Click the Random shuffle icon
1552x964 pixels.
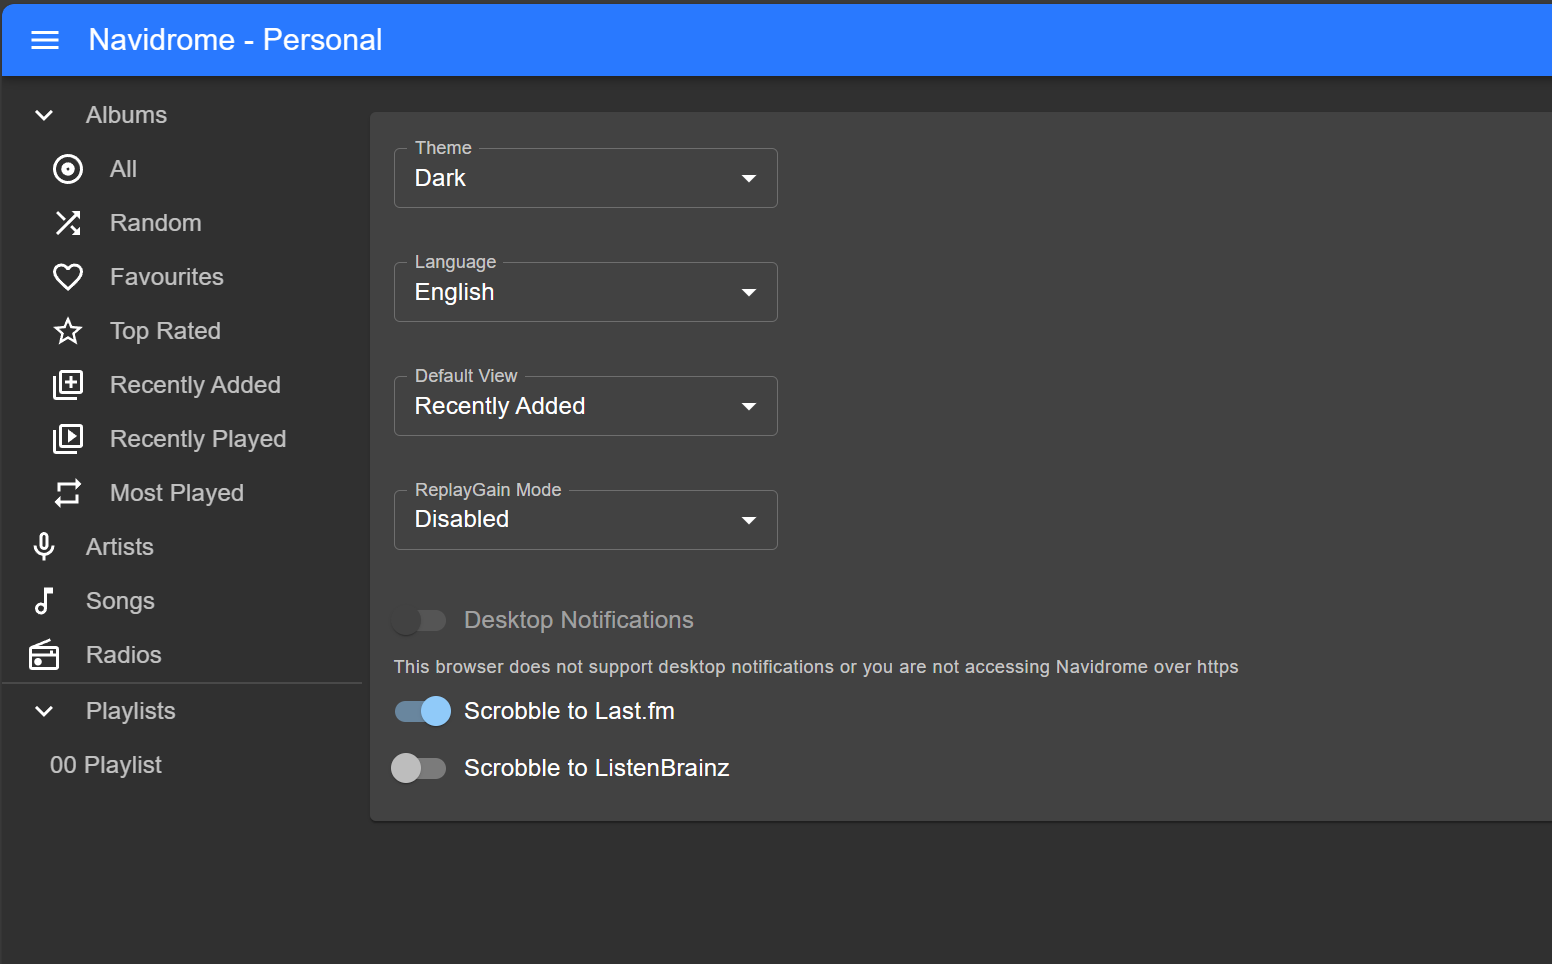point(68,223)
